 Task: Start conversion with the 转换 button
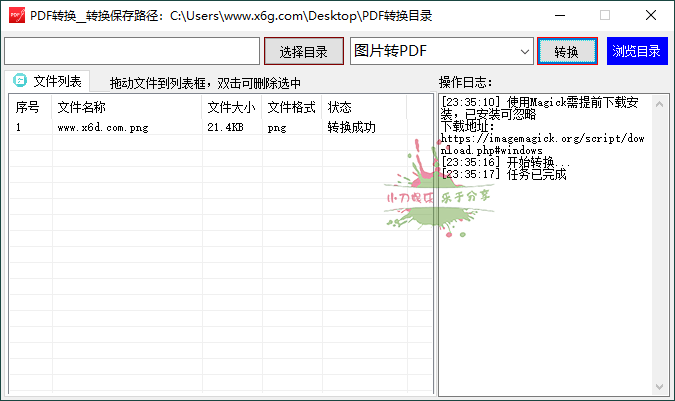pyautogui.click(x=566, y=52)
